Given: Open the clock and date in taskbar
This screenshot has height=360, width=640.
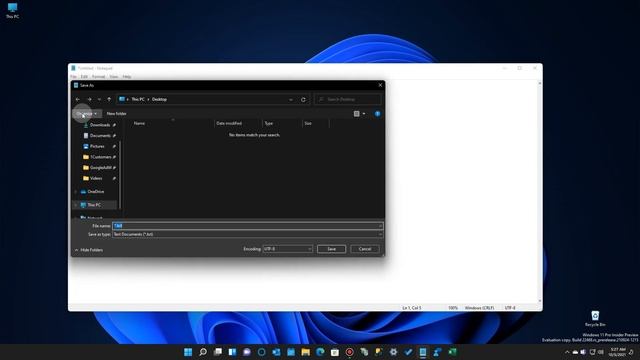Looking at the screenshot, I should pos(618,352).
